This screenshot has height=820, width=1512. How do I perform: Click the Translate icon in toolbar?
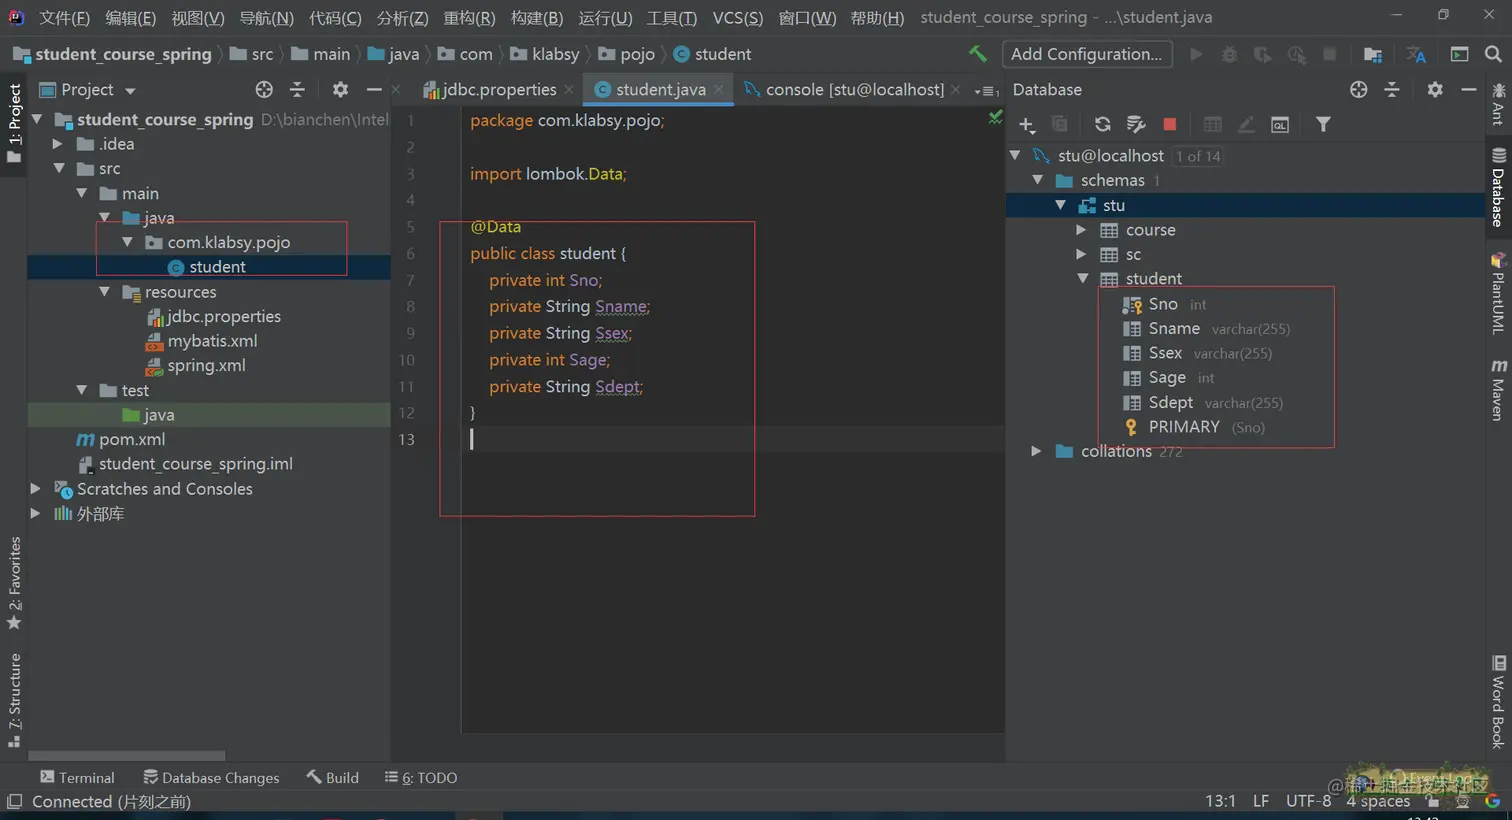tap(1416, 54)
